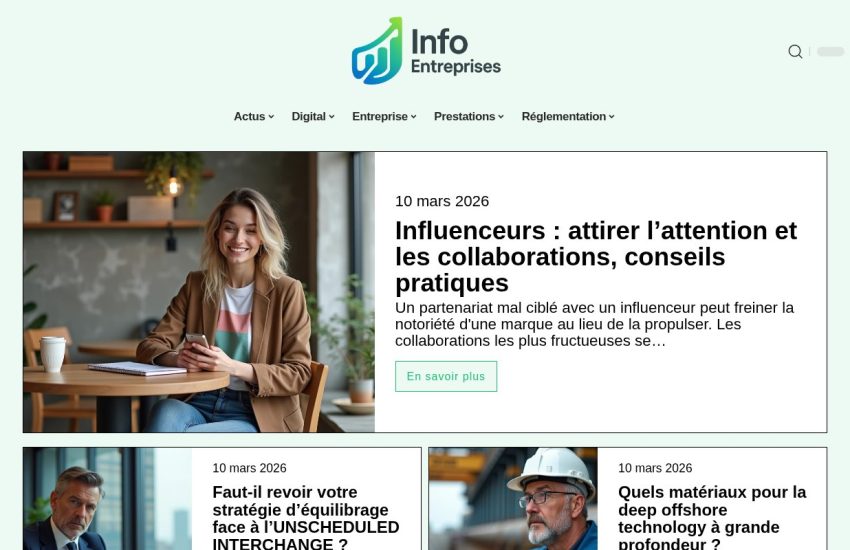Click the date above the offshore article
This screenshot has width=850, height=550.
point(655,468)
